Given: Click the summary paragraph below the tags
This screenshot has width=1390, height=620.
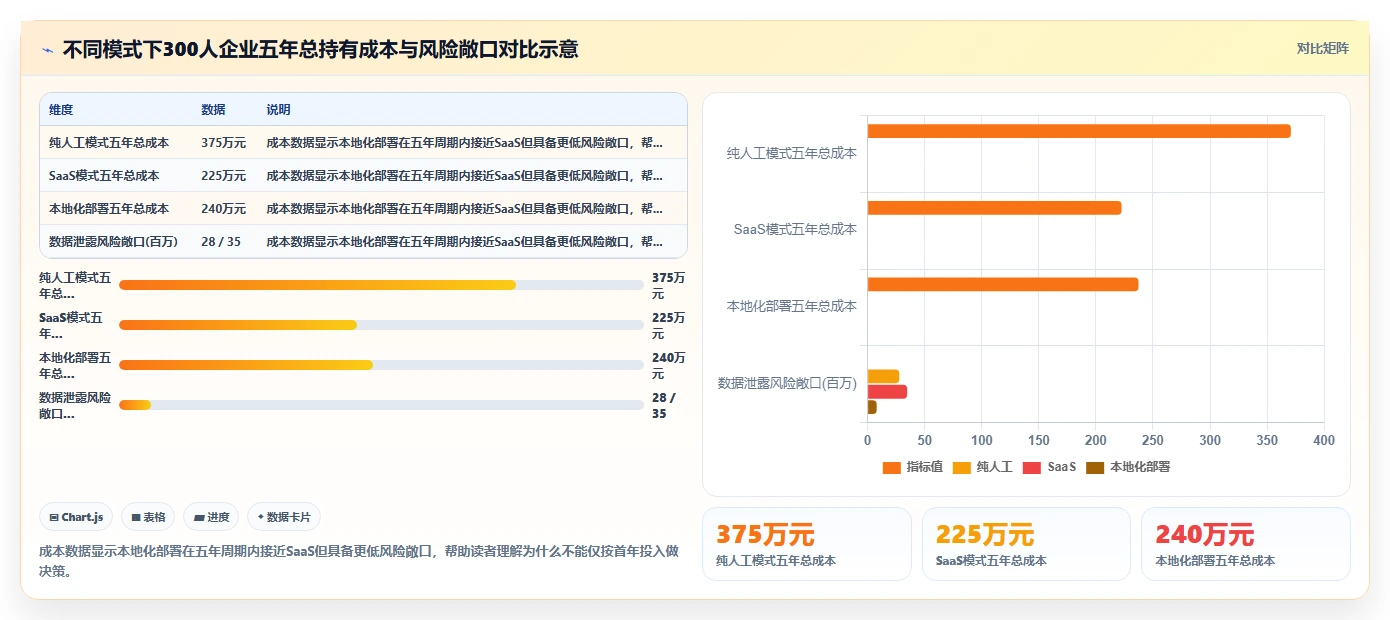Looking at the screenshot, I should pos(359,561).
